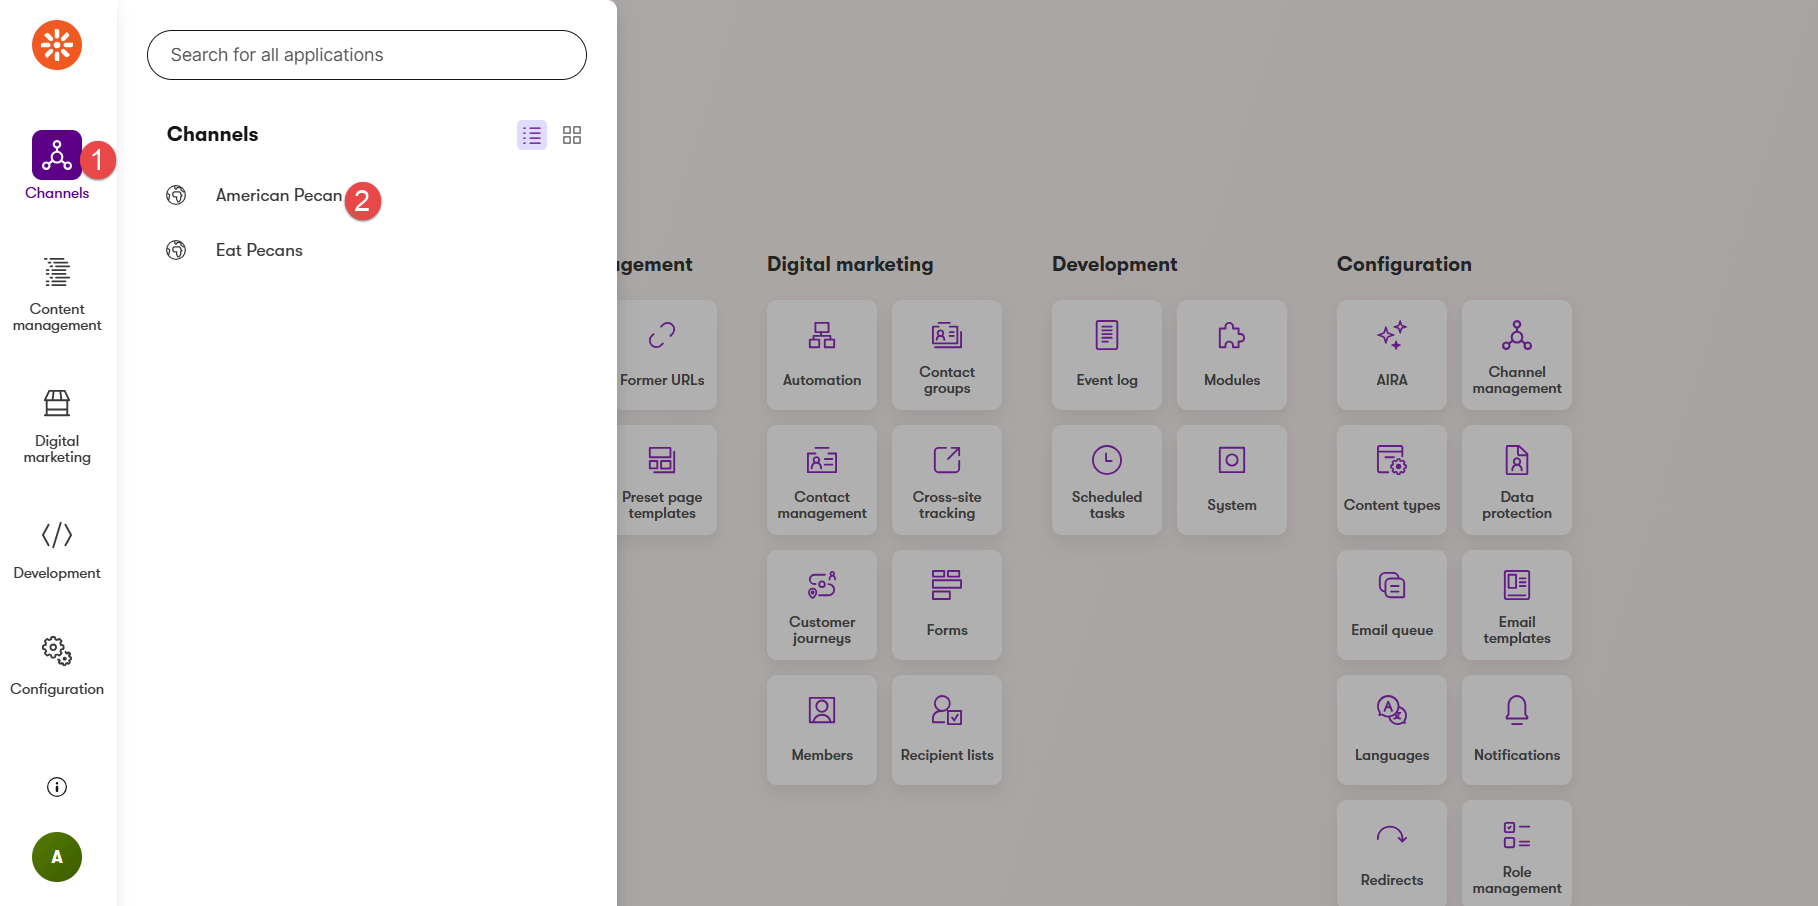Open the AIRA configuration tile
The image size is (1818, 906).
pos(1392,355)
